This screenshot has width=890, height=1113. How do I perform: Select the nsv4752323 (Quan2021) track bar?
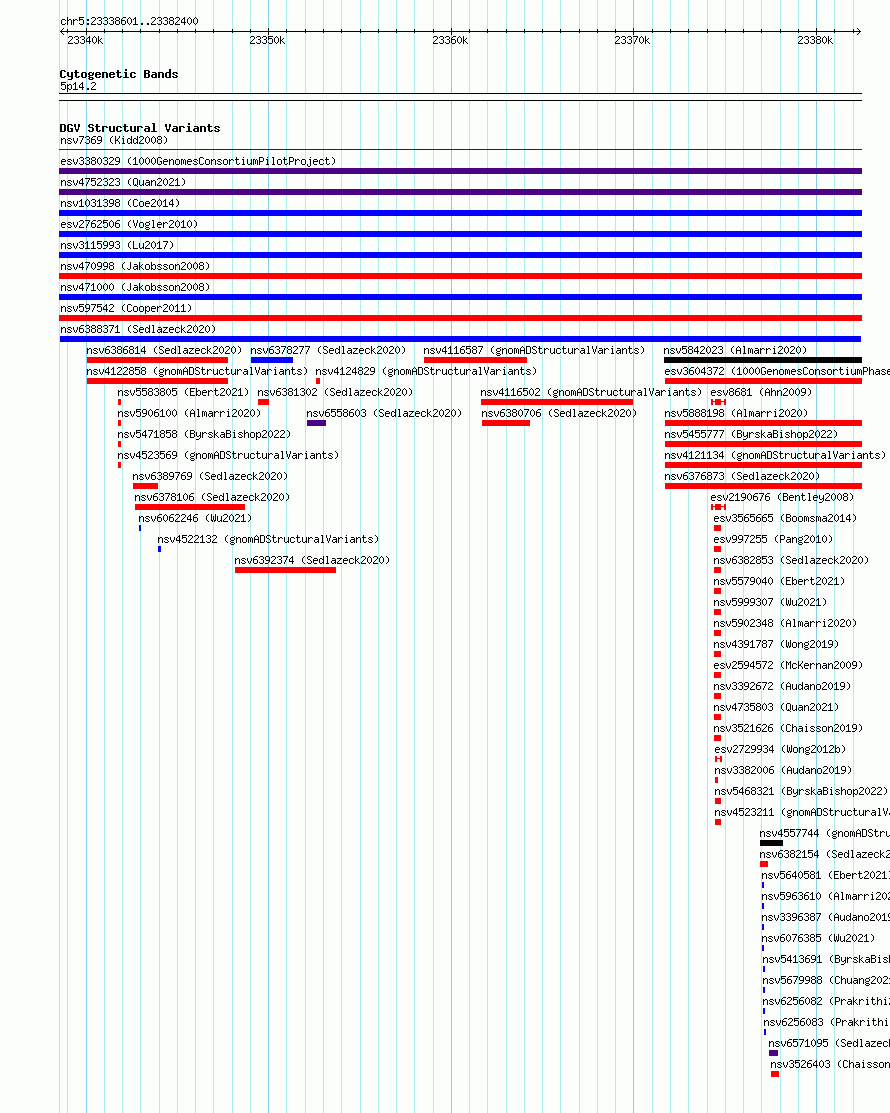point(461,192)
